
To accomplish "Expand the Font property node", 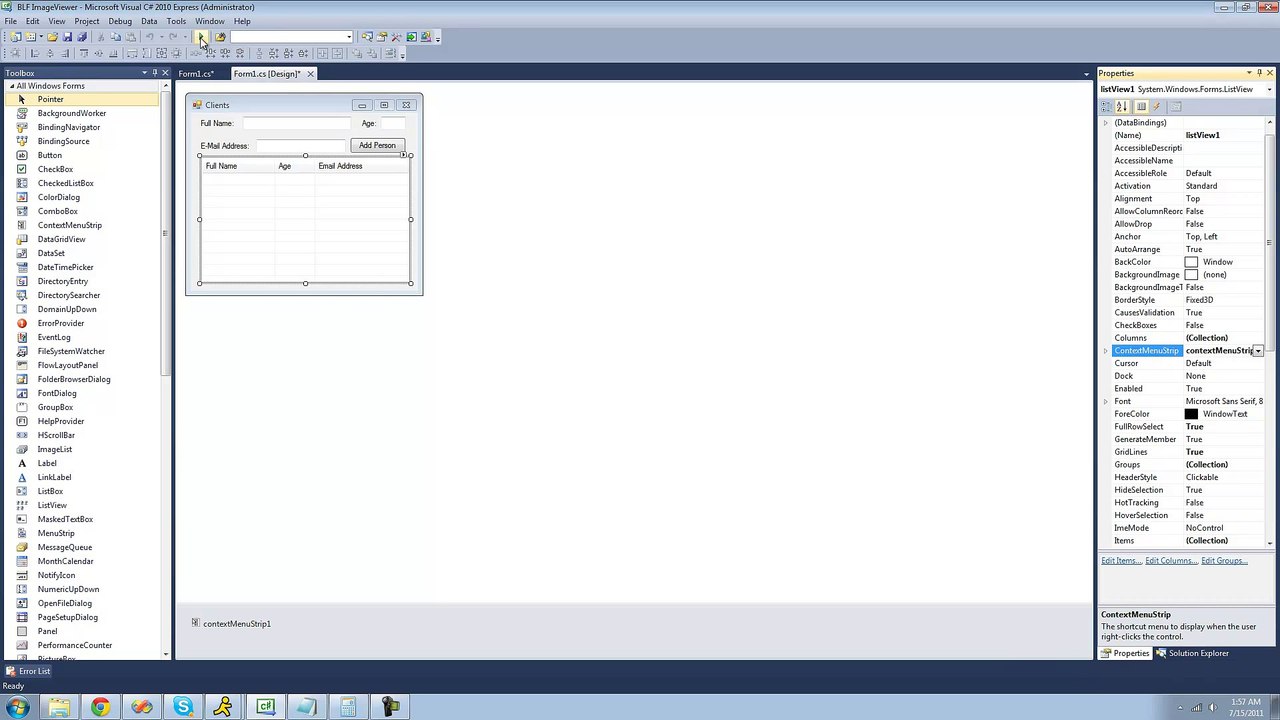I will click(x=1106, y=401).
